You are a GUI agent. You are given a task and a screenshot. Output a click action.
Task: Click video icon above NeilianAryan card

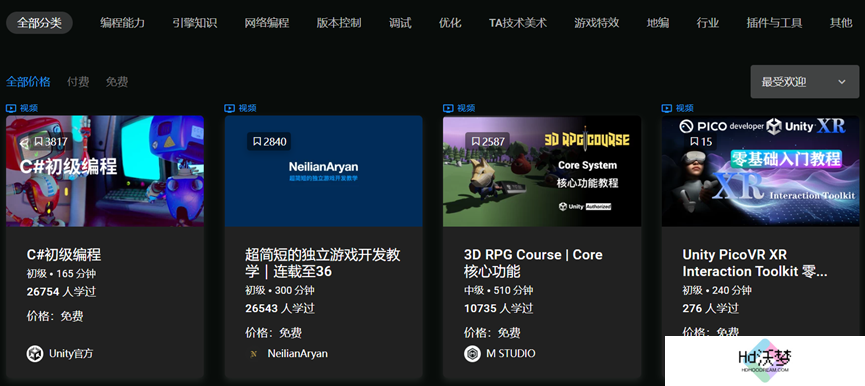(229, 108)
